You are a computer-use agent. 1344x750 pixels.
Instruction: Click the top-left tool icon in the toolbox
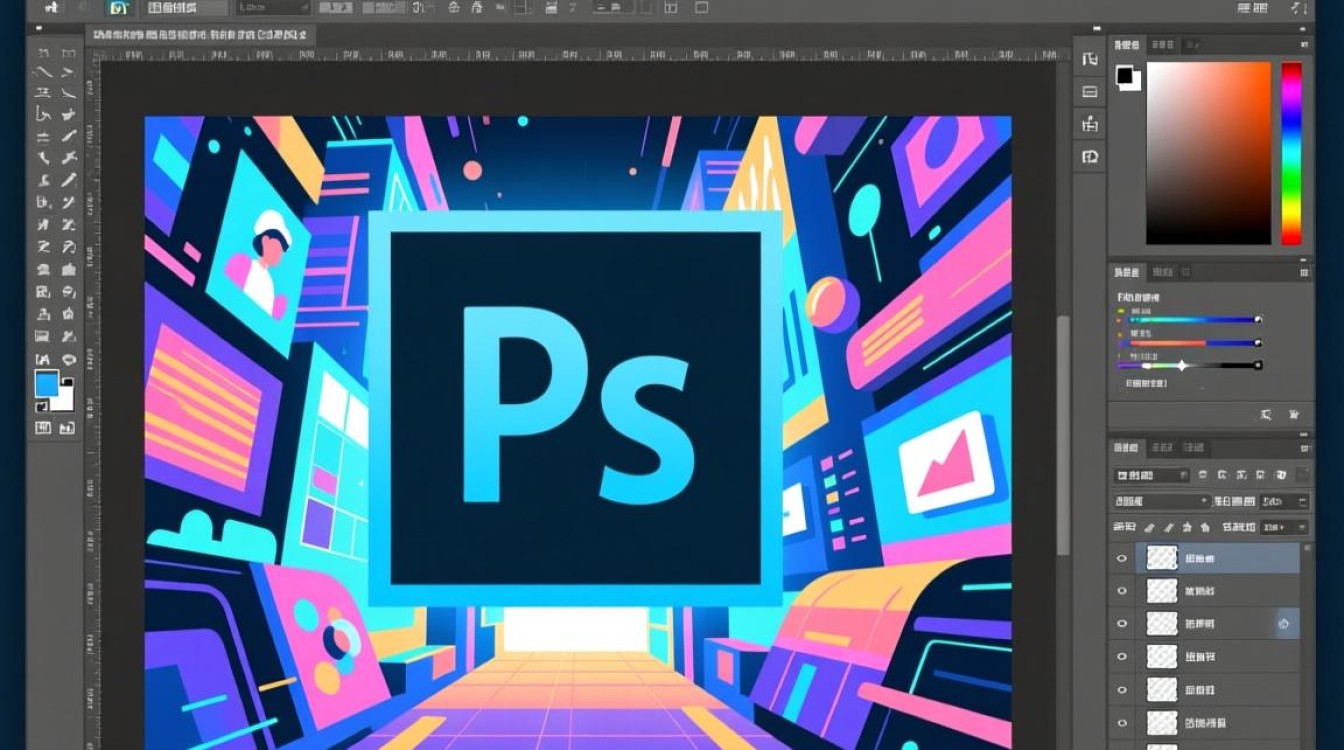coord(43,53)
